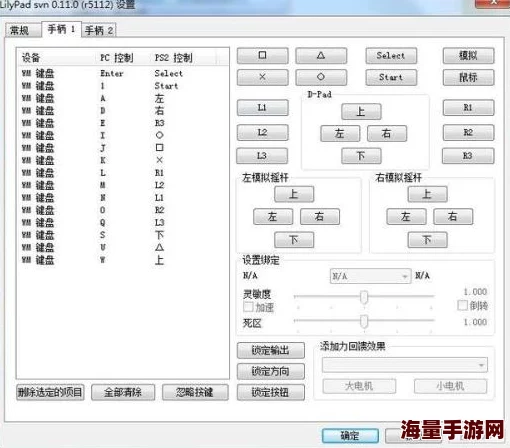
Task: Select the J key binding row
Action: [x=122, y=148]
